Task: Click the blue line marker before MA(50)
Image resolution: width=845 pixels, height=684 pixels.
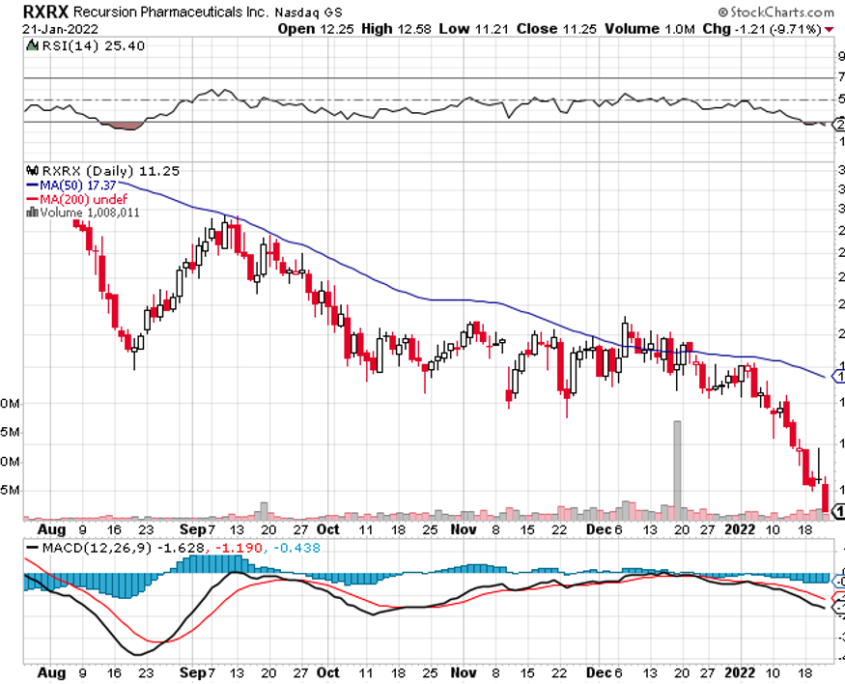Action: (x=32, y=185)
